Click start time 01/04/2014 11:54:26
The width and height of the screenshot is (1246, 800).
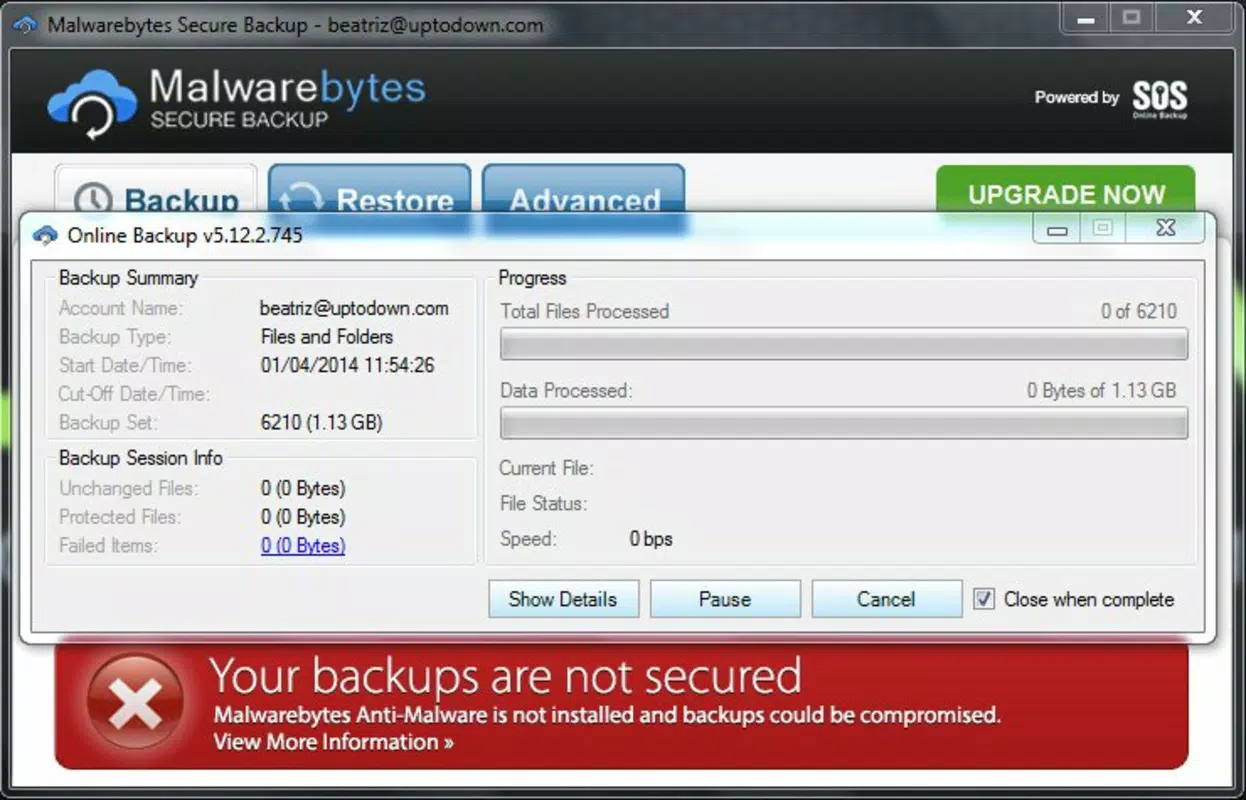click(348, 365)
